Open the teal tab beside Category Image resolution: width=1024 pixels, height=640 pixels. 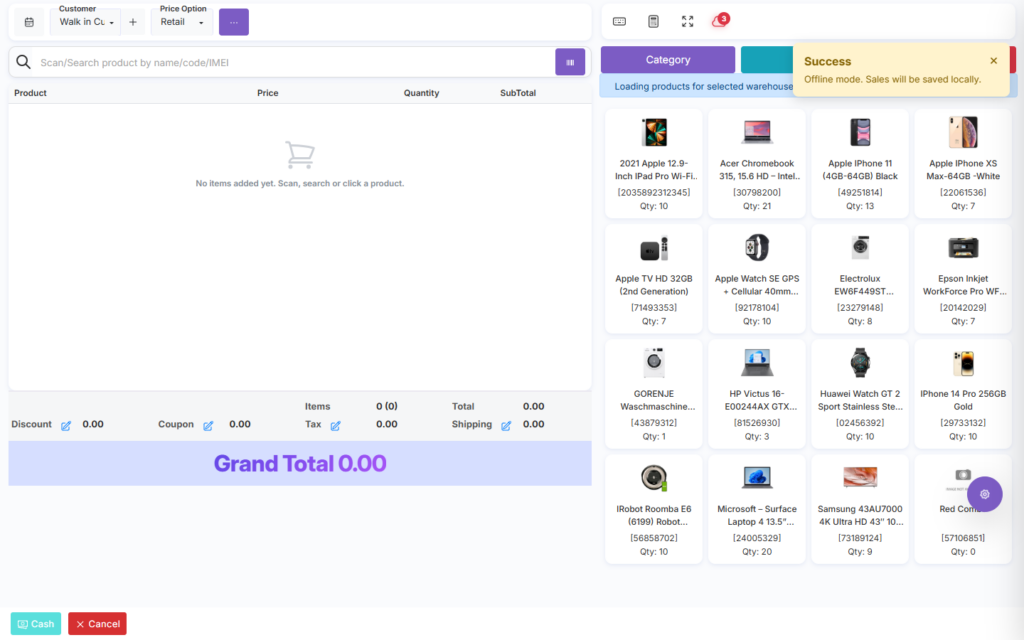pyautogui.click(x=767, y=59)
